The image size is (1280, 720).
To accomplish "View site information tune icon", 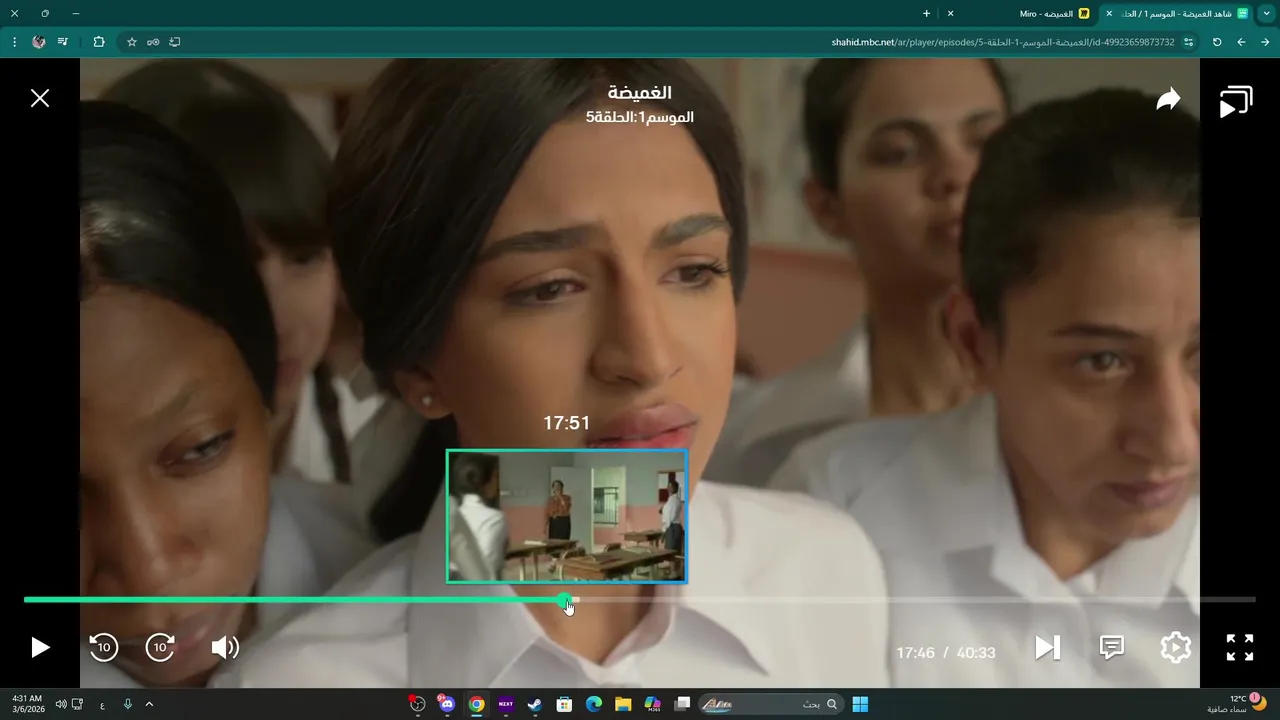I will coord(1189,42).
